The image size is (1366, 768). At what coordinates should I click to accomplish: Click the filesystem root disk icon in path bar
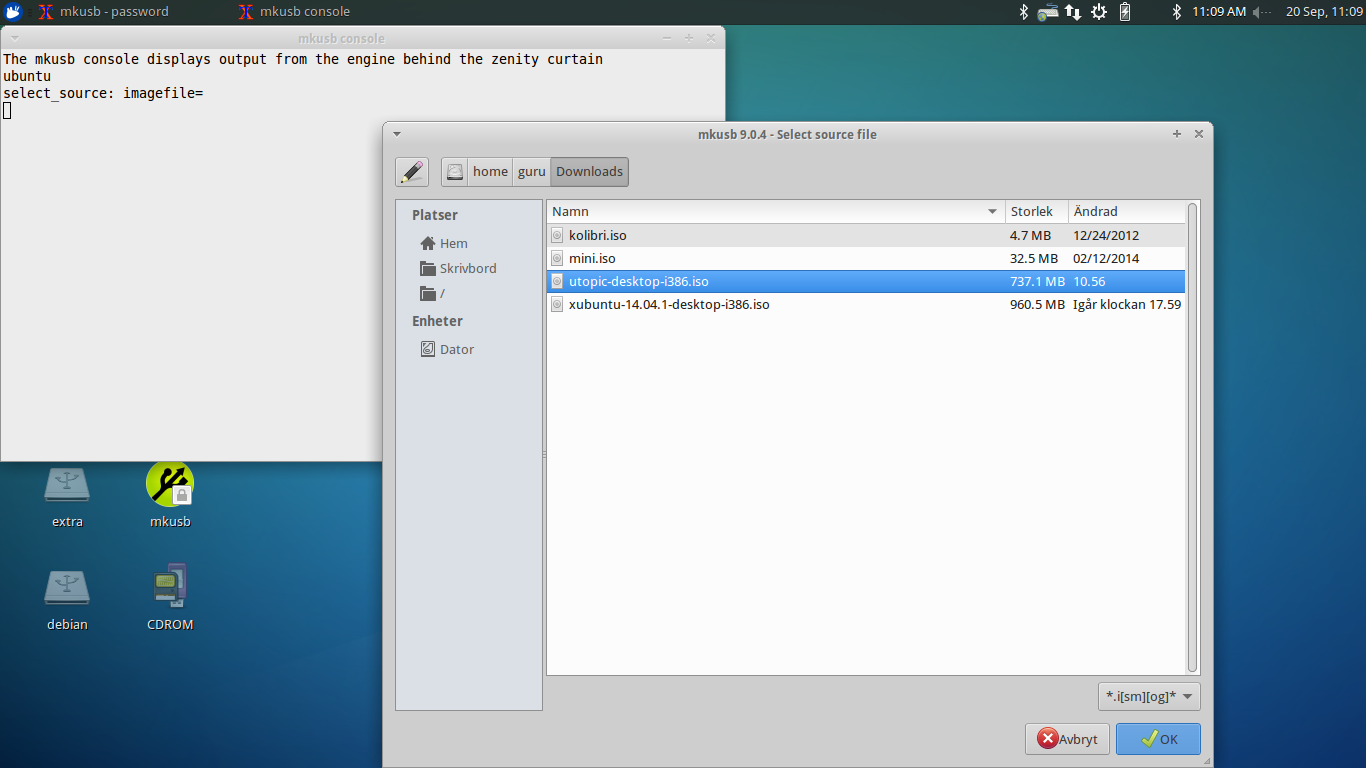[455, 172]
